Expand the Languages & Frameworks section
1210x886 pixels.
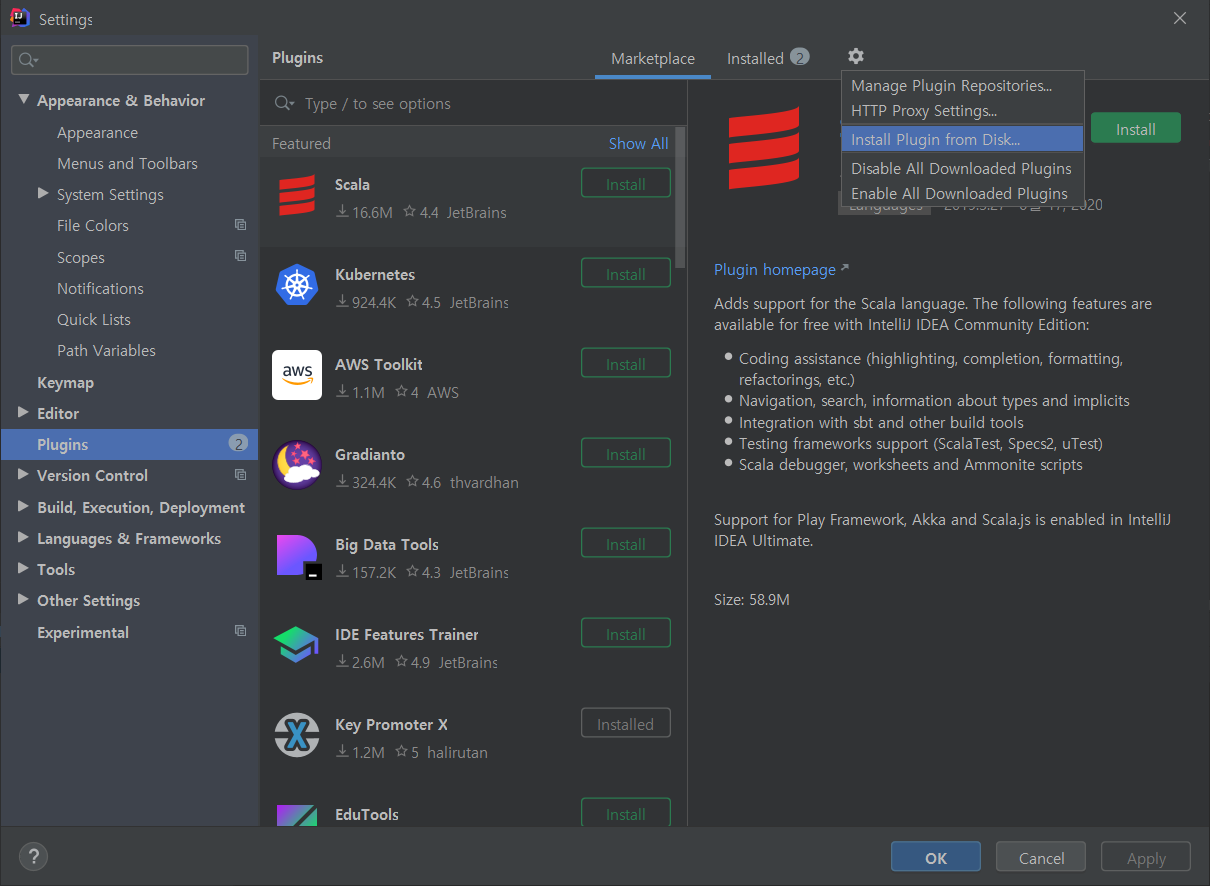click(24, 538)
